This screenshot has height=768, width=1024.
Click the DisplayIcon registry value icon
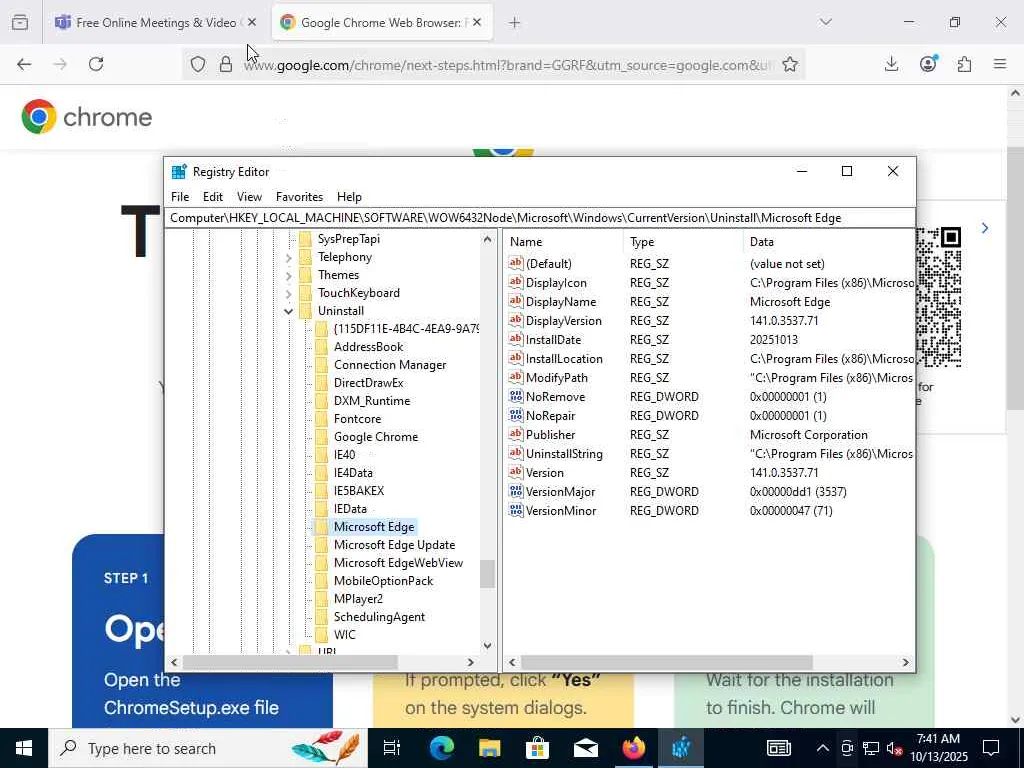516,282
